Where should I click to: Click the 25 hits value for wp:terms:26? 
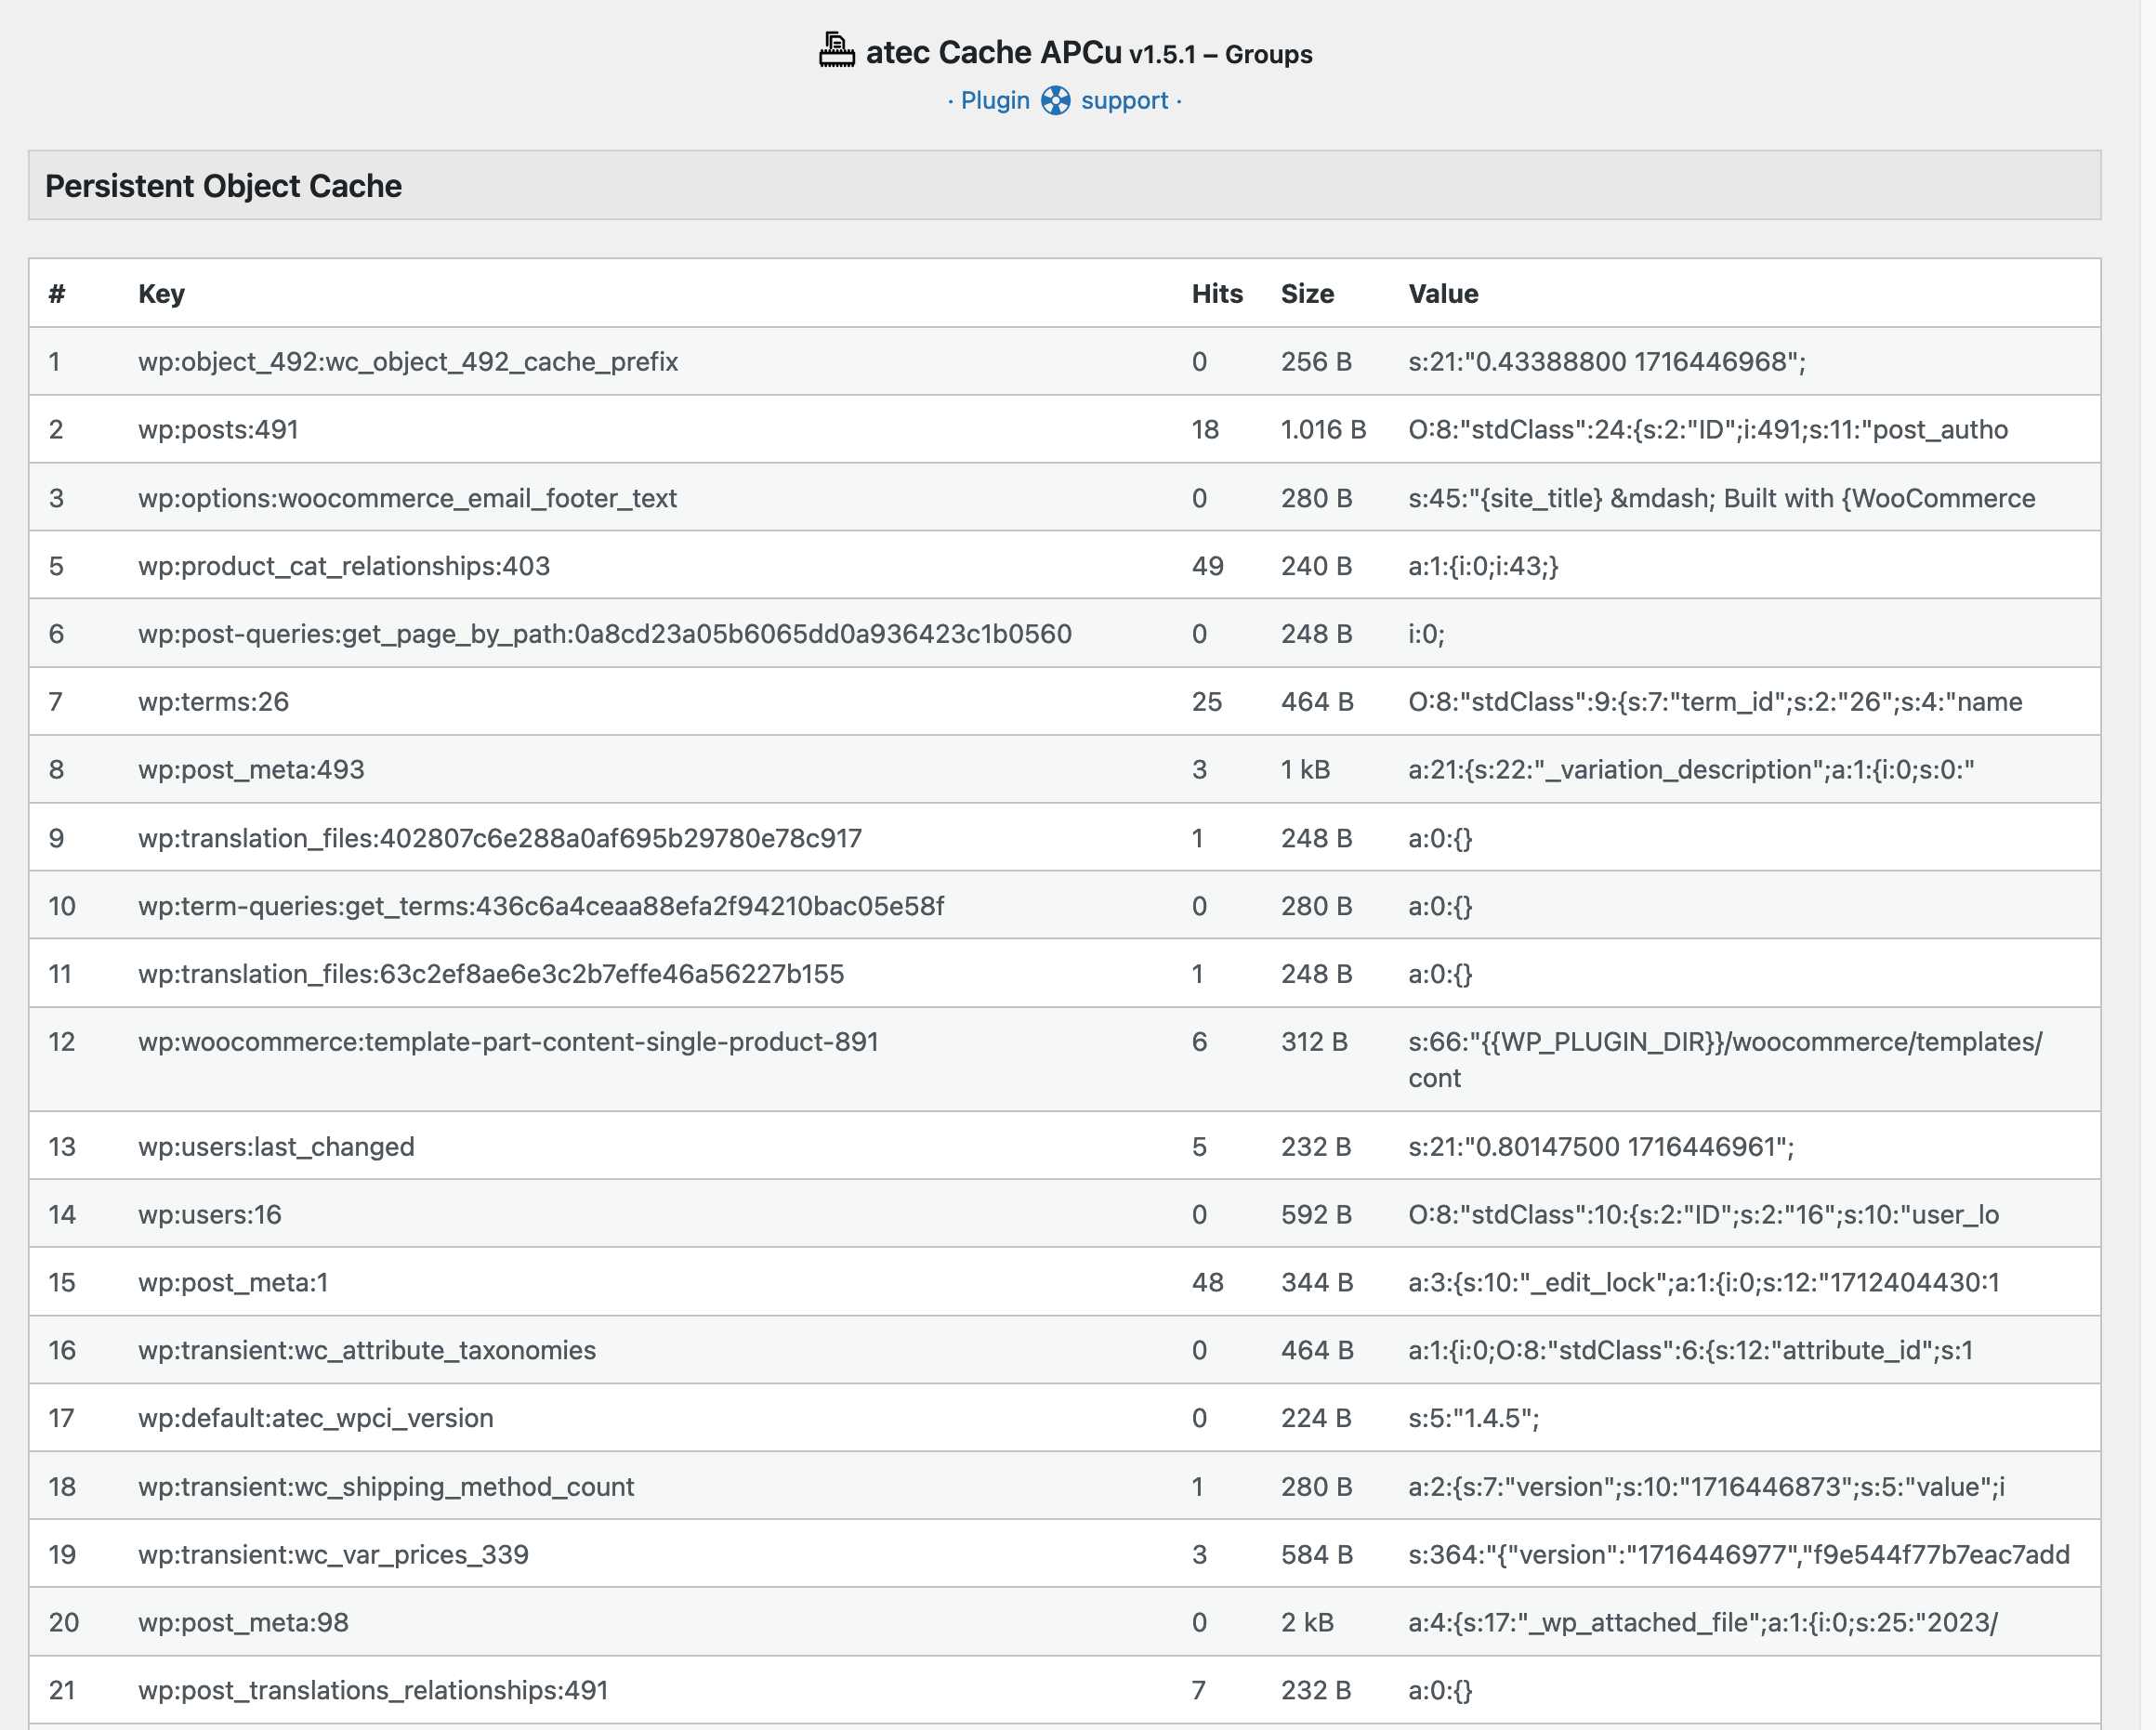(1206, 702)
